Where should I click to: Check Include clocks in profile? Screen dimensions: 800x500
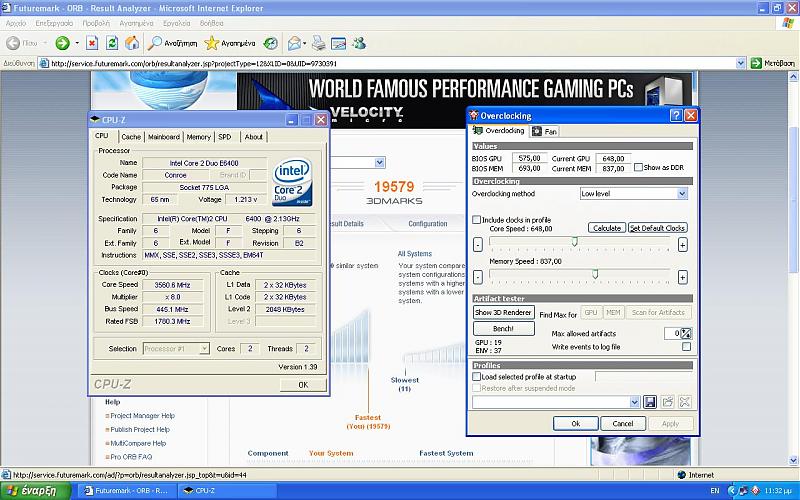(x=477, y=219)
